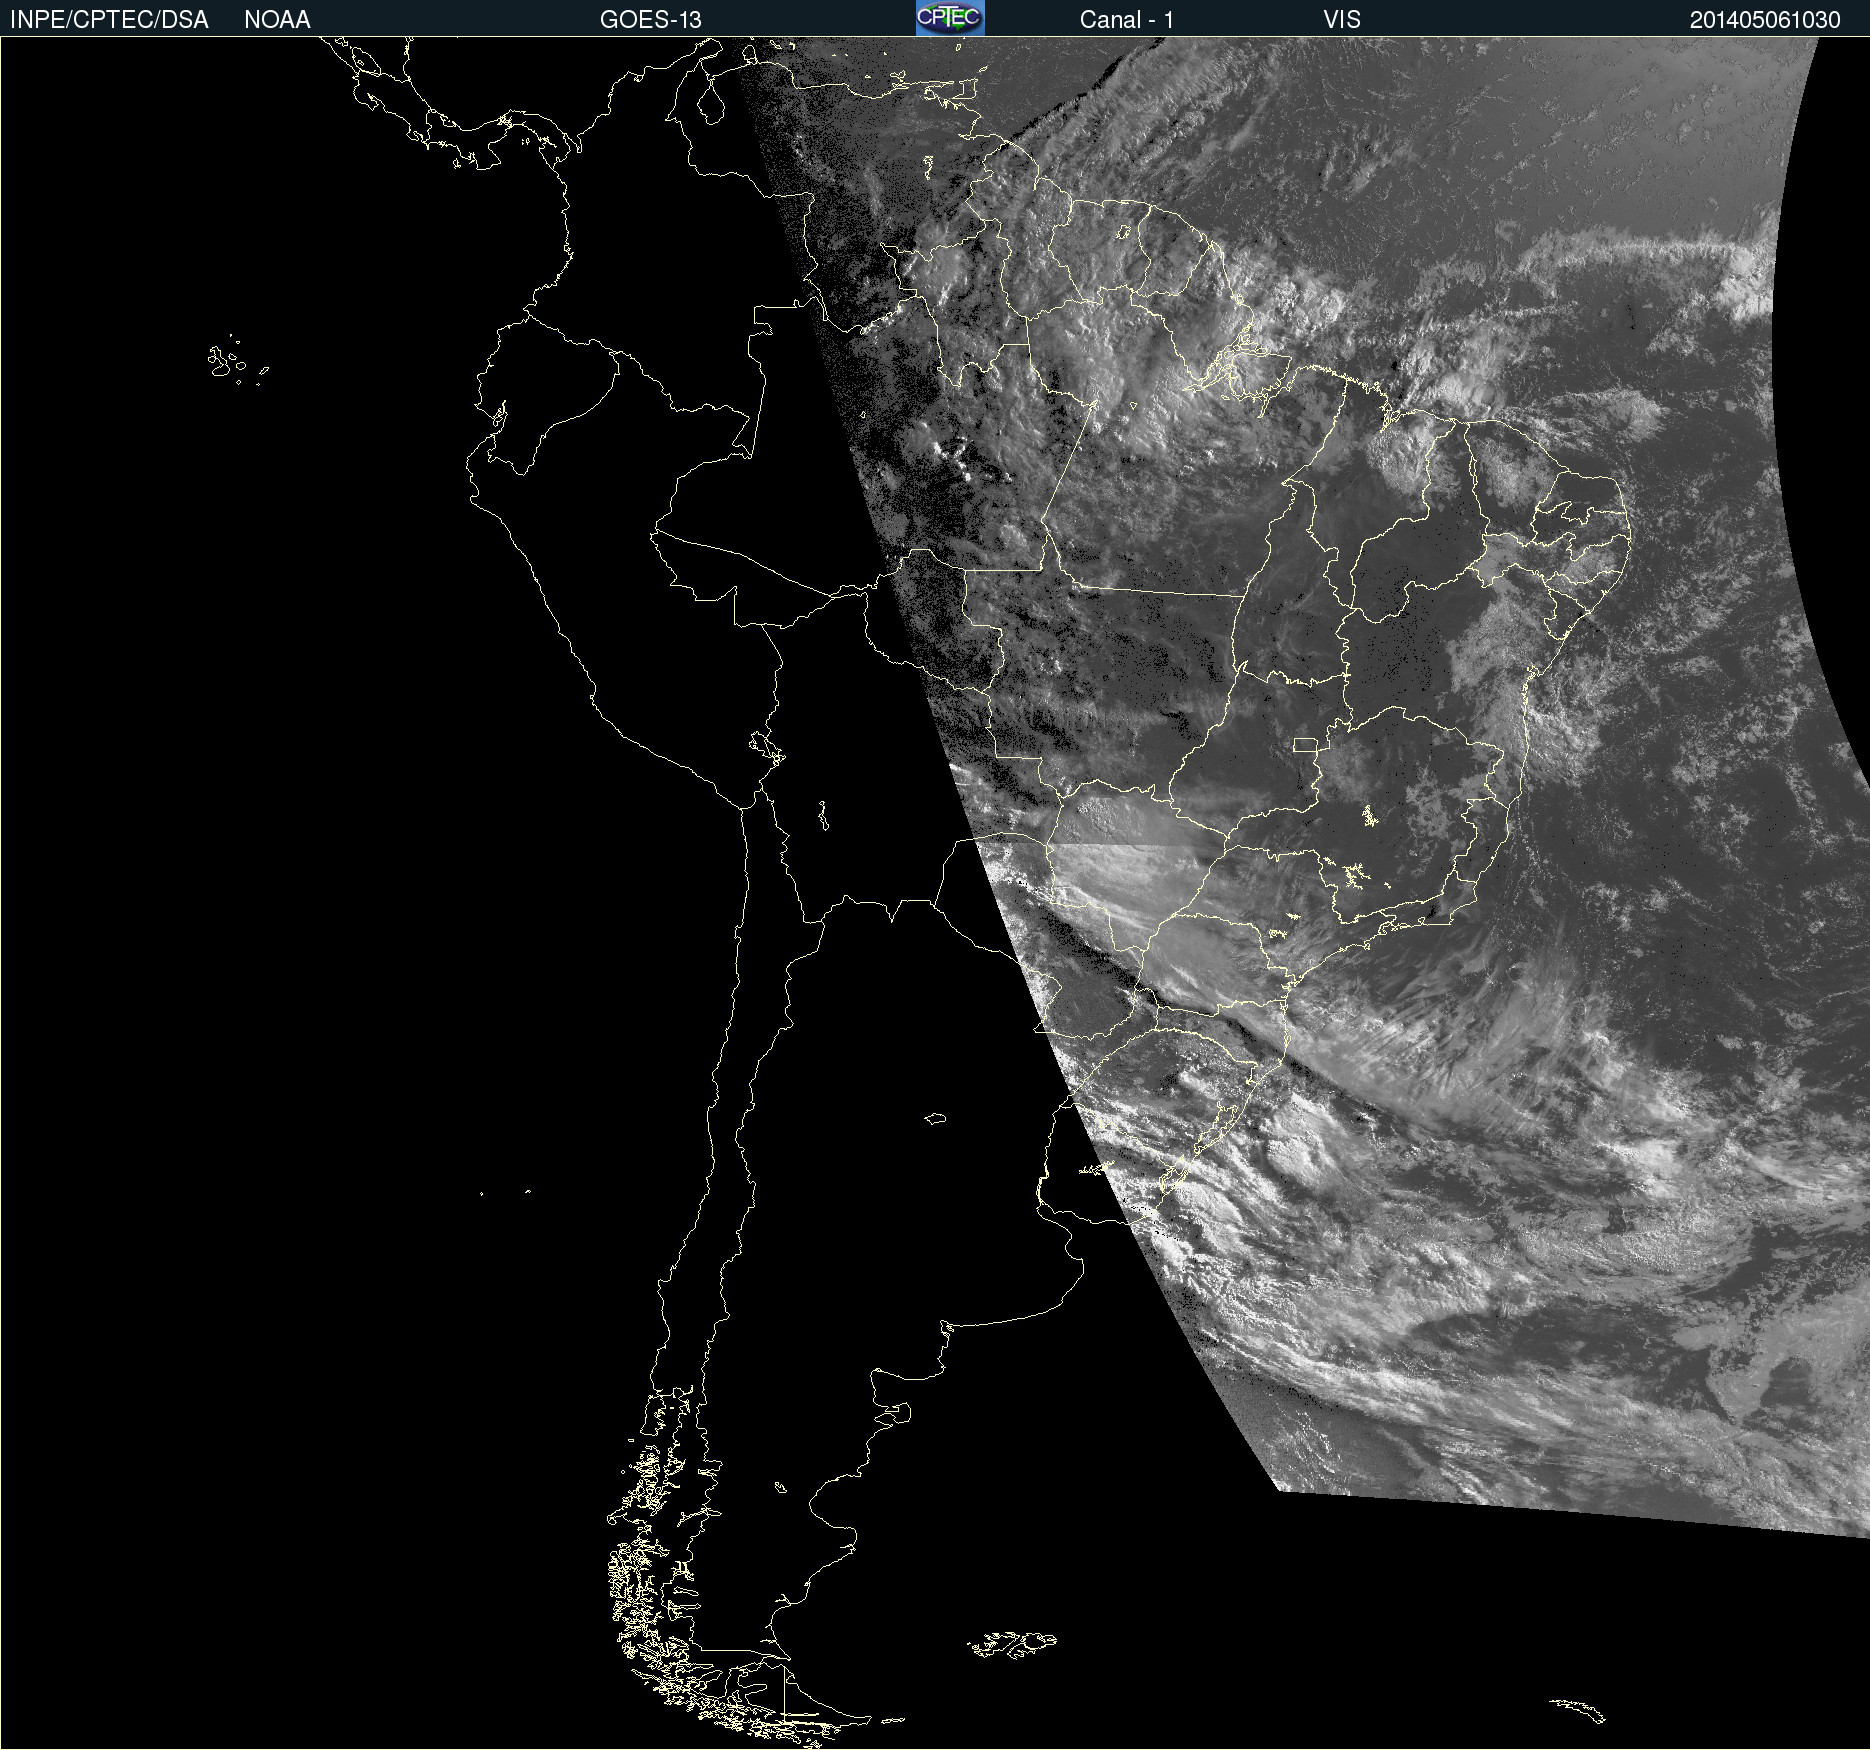
Task: Click the INPE/CPTEC/DSA header text
Action: (109, 20)
